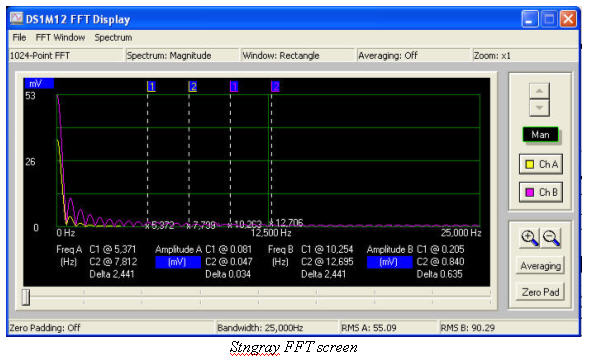Screen dimensions: 590x362
Task: Click the scale up arrow button
Action: [539, 91]
